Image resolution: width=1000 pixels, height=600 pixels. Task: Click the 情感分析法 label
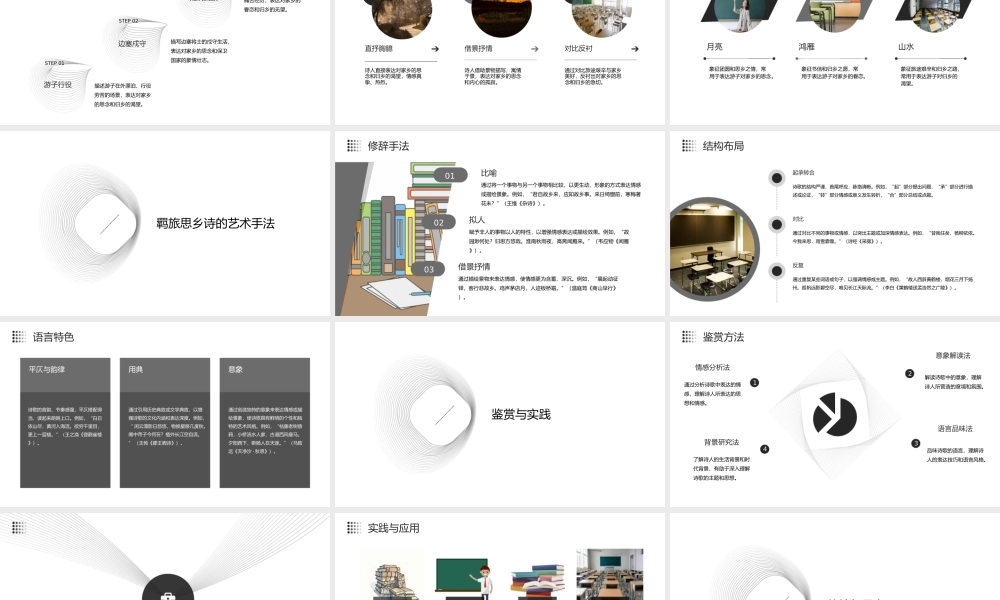point(712,367)
